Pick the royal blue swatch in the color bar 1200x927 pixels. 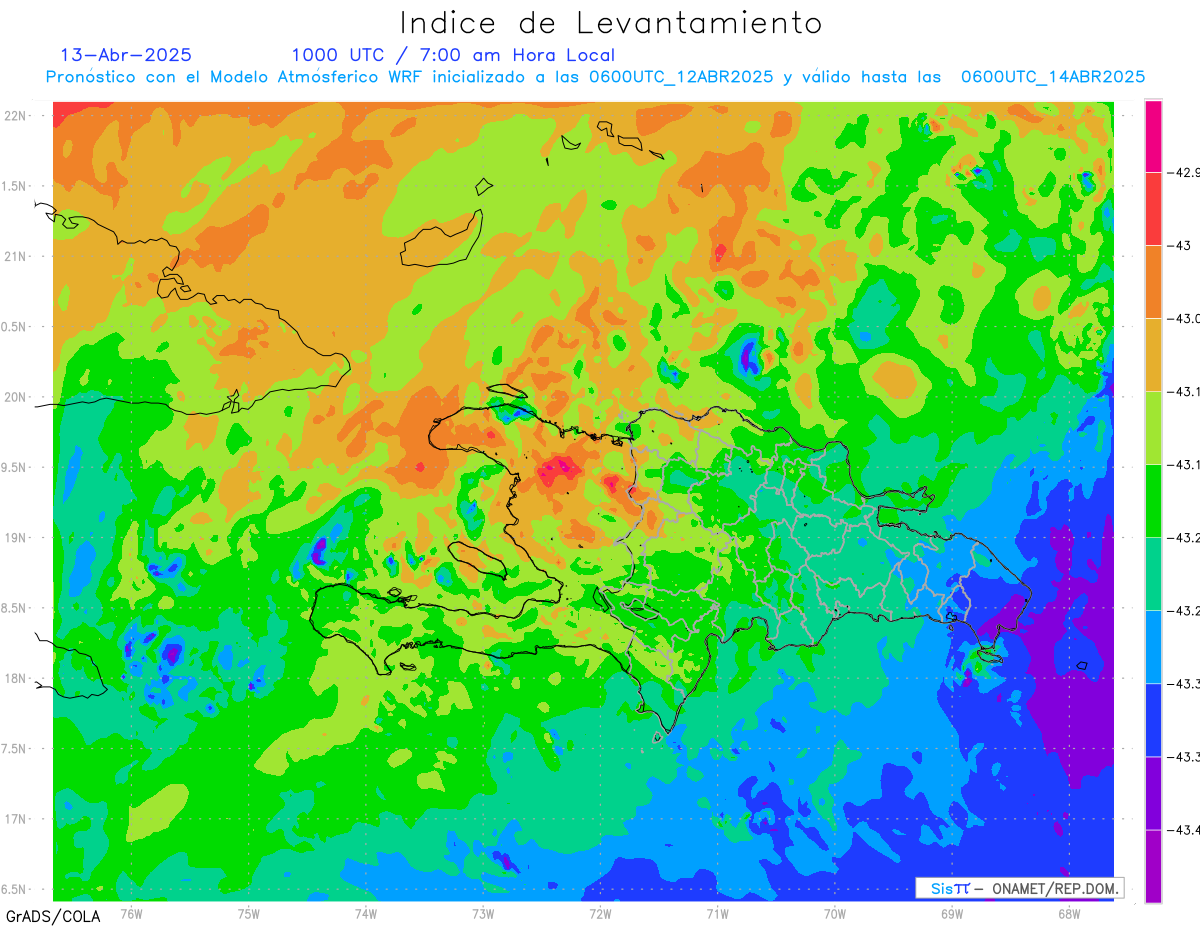coord(1154,719)
